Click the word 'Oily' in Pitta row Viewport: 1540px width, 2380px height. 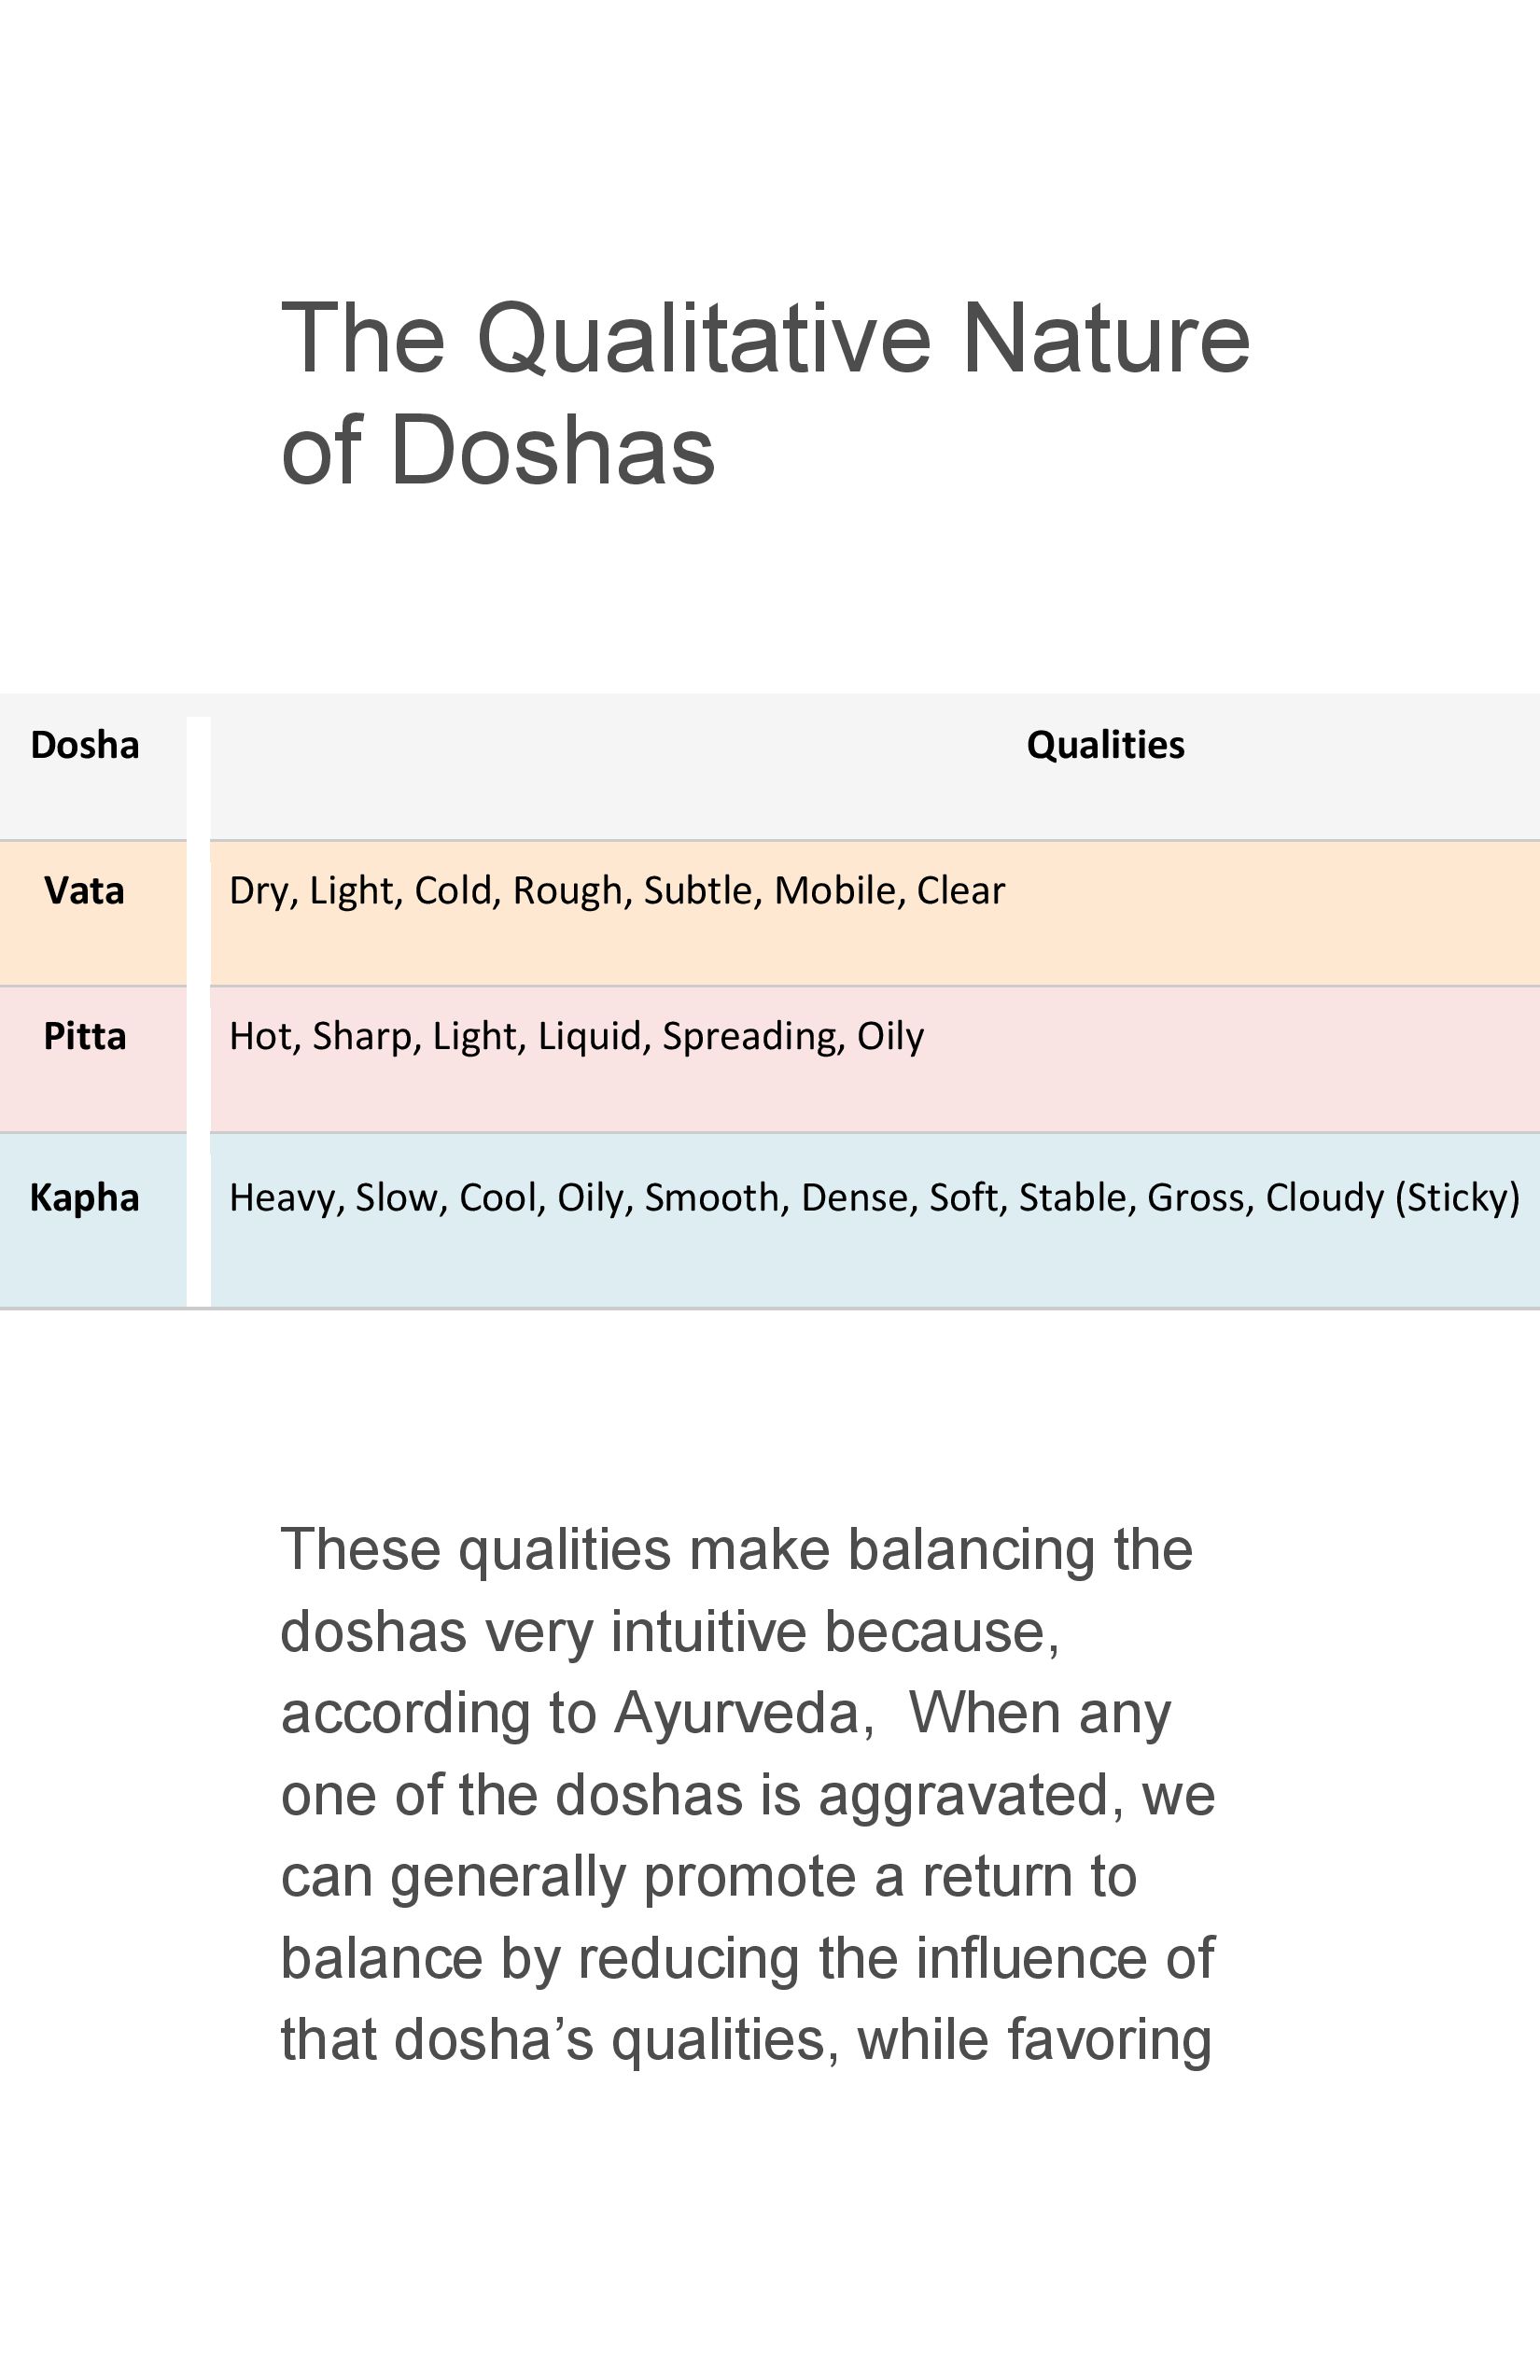(891, 1037)
